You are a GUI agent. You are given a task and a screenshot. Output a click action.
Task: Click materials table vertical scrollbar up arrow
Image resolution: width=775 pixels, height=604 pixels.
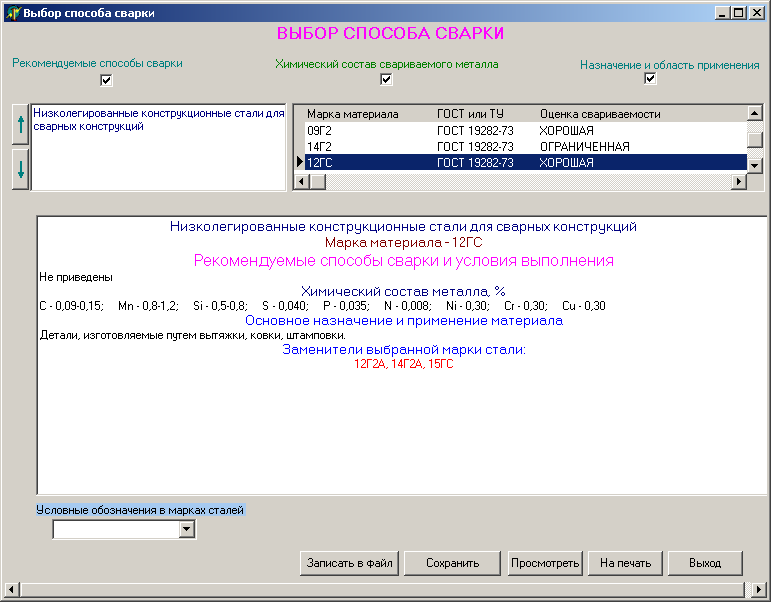coord(754,113)
